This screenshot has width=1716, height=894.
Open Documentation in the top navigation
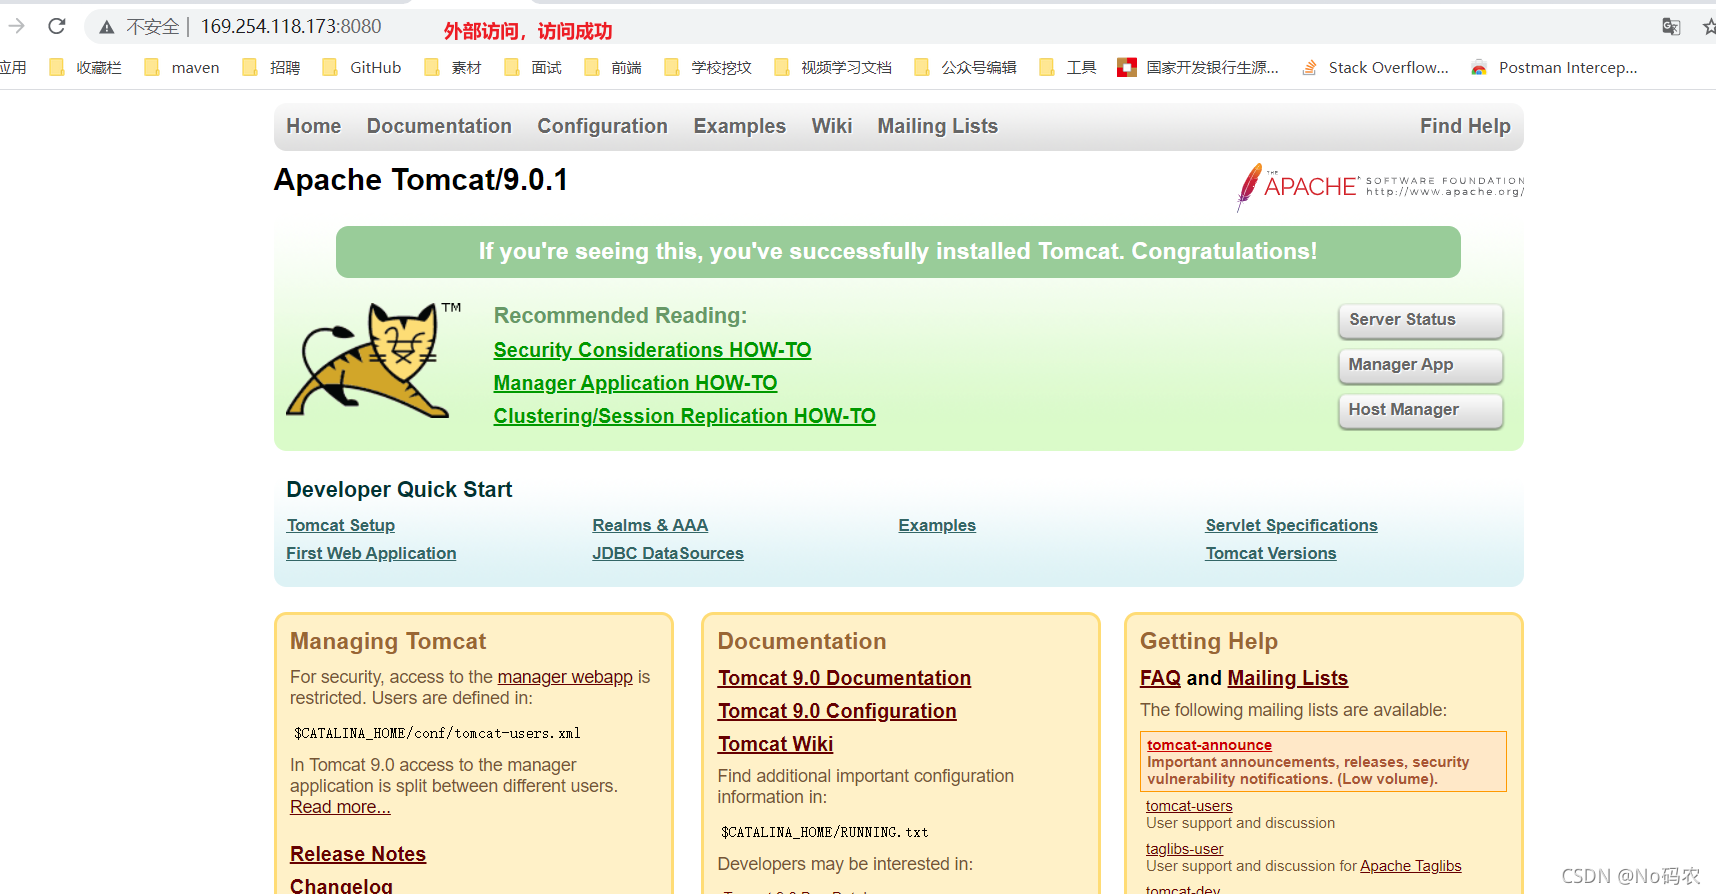click(x=439, y=126)
